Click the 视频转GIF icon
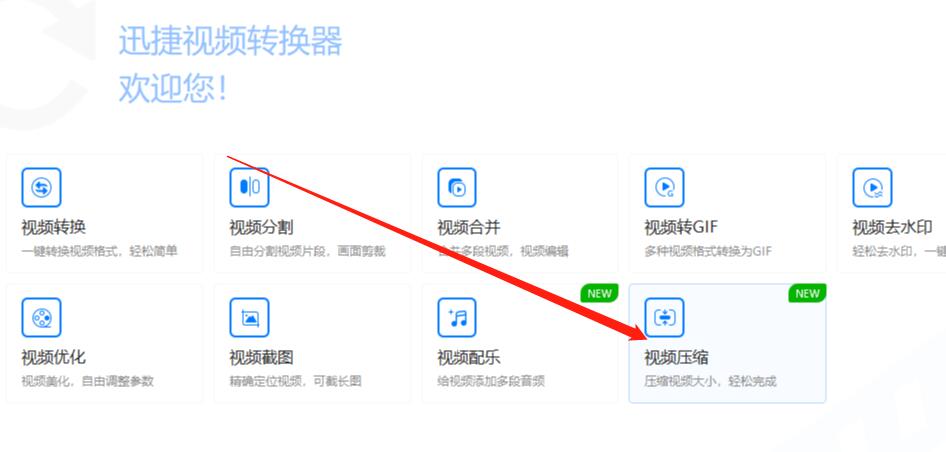 coord(664,187)
